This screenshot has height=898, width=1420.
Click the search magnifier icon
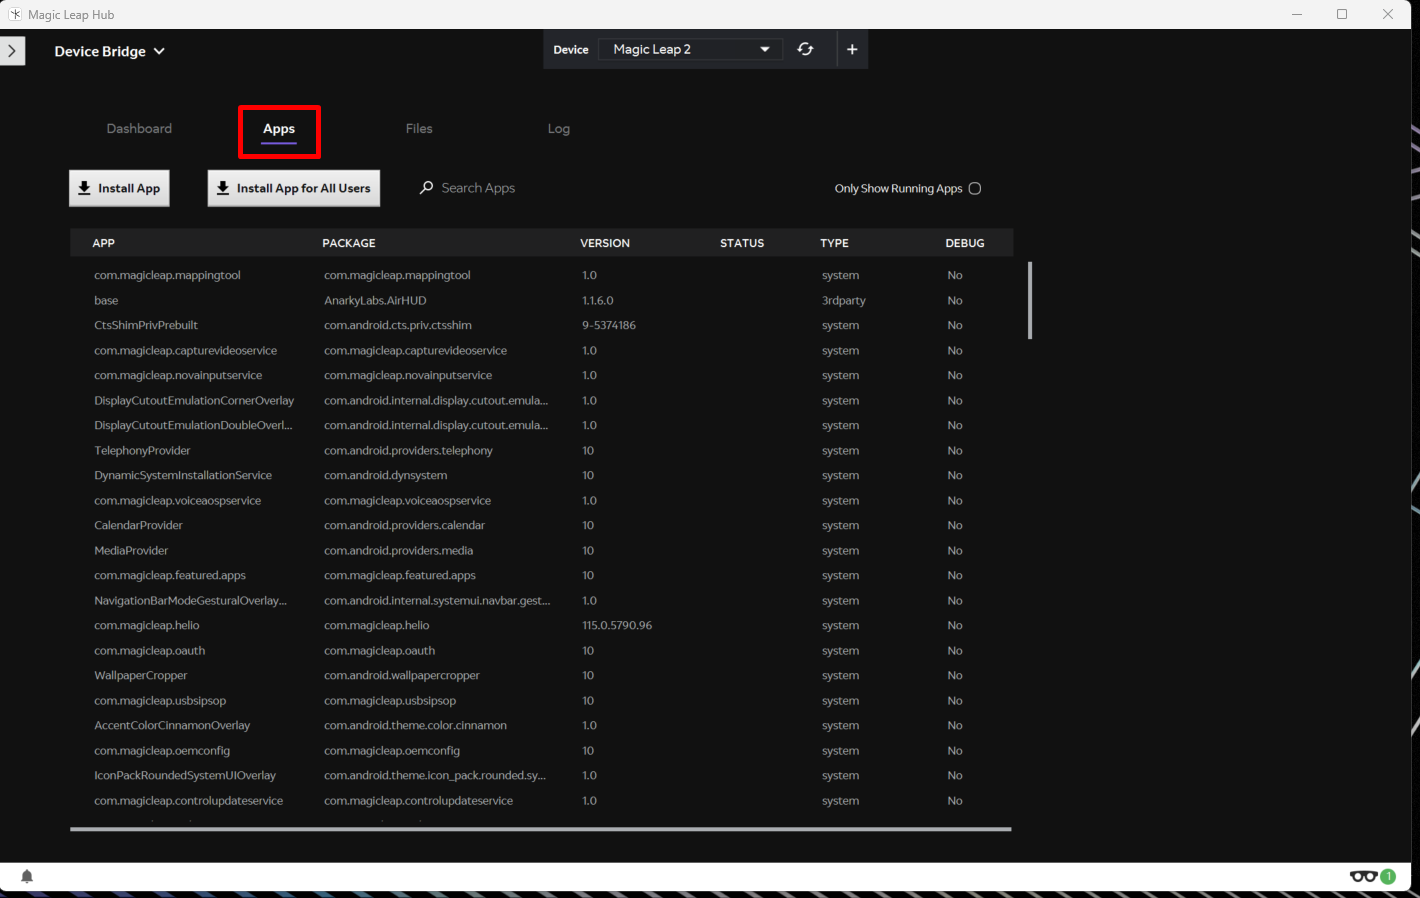pos(427,187)
